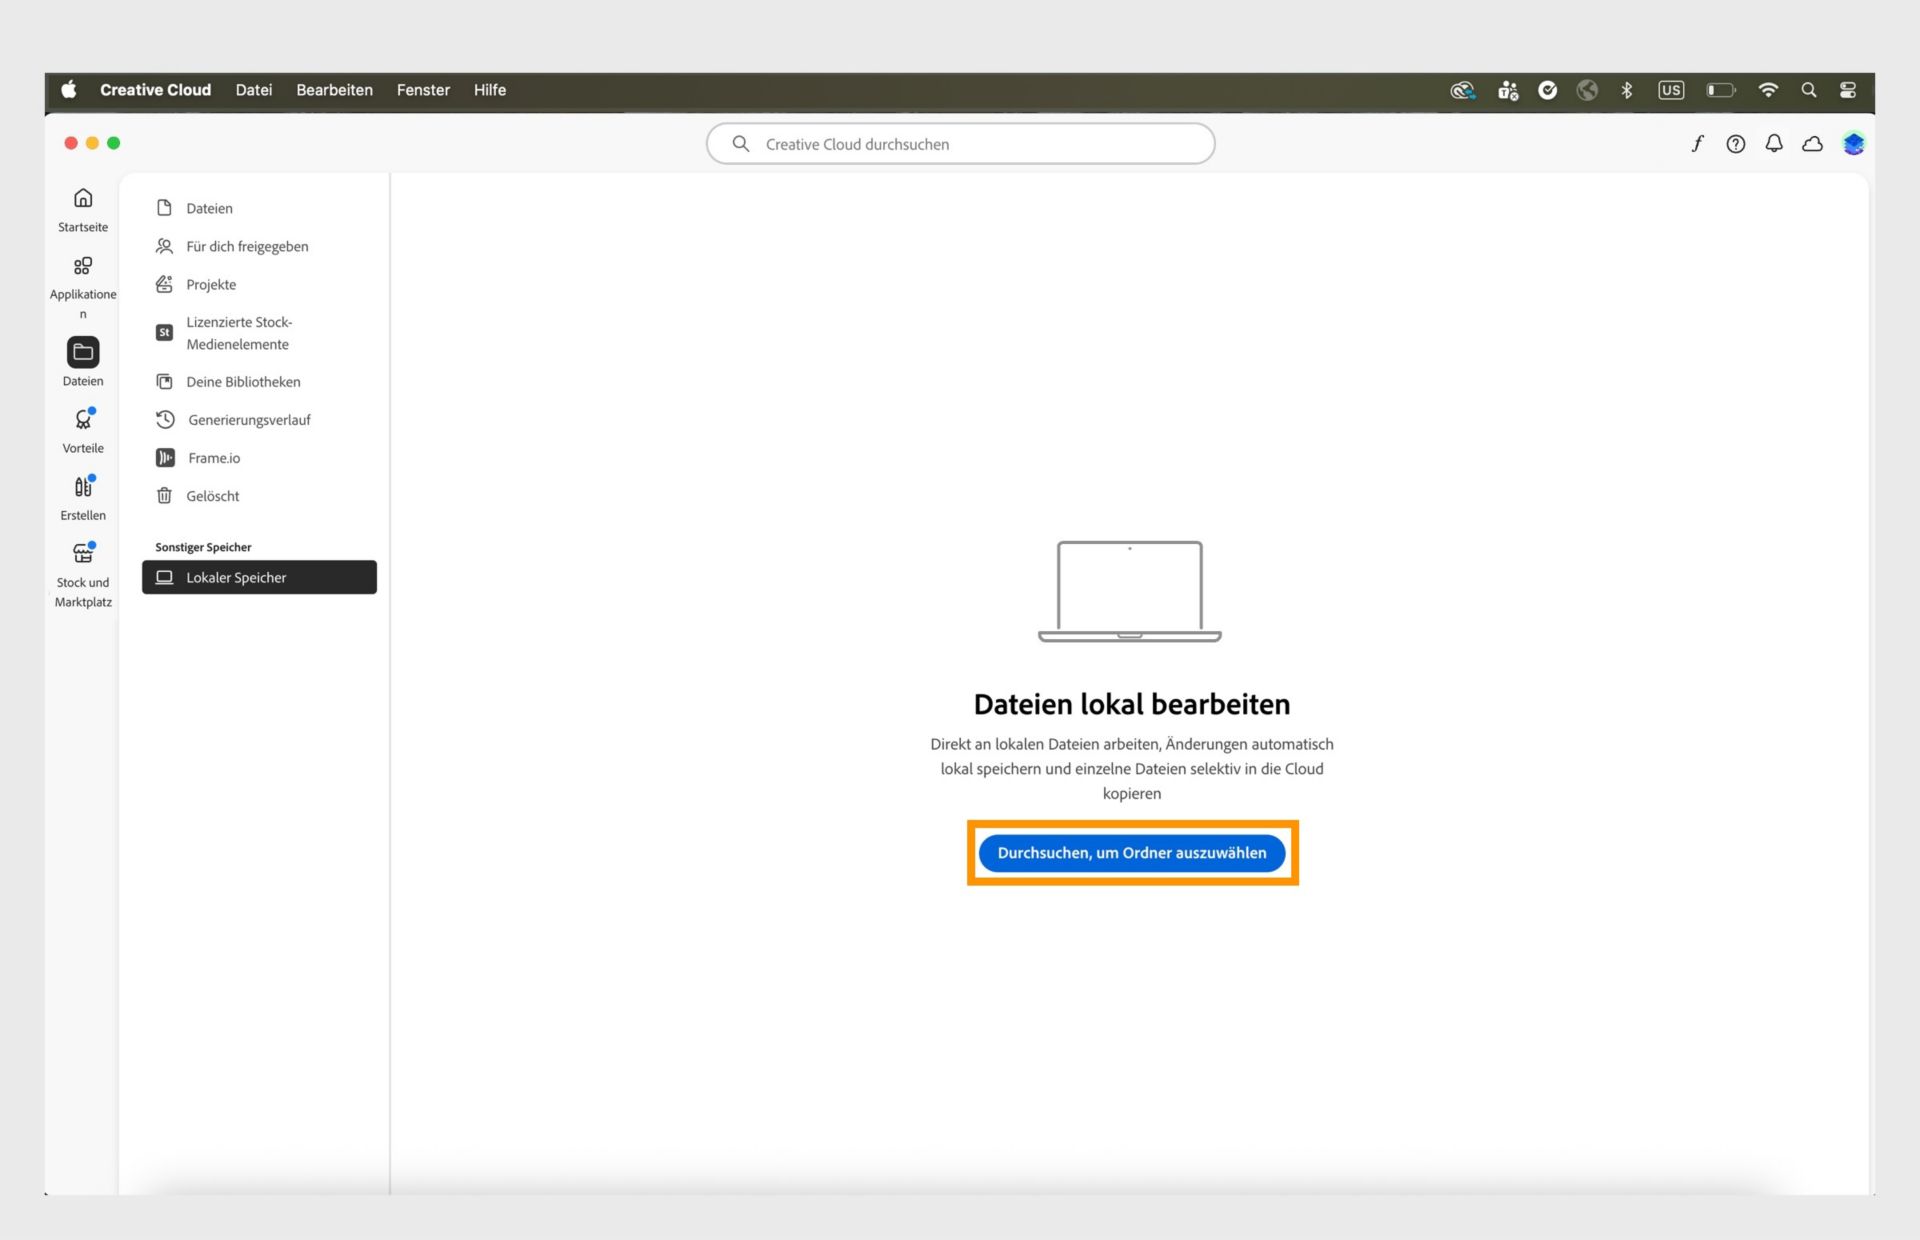
Task: Open macOS Control Center icon
Action: point(1848,90)
